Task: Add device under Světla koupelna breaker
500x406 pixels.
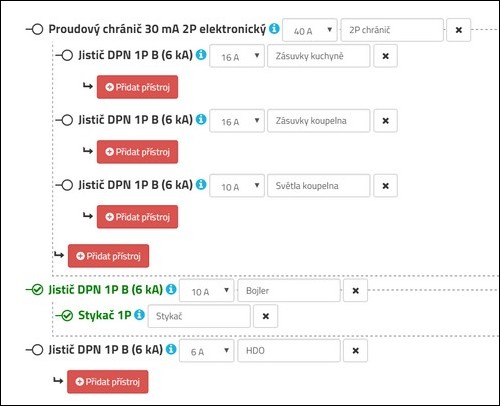Action: tap(137, 217)
